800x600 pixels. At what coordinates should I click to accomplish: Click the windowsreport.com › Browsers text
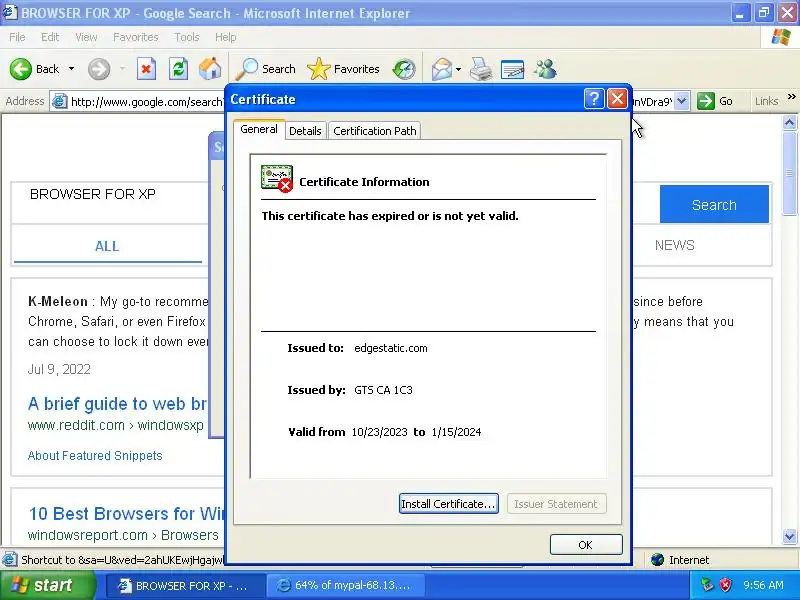(123, 535)
